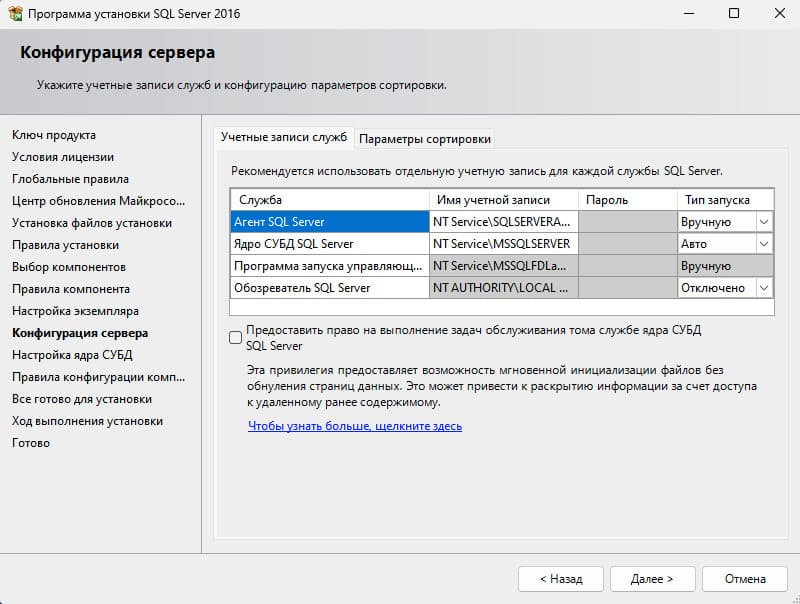This screenshot has height=604, width=800.
Task: Click password field for Ядро СУБД SQL Server
Action: point(628,244)
